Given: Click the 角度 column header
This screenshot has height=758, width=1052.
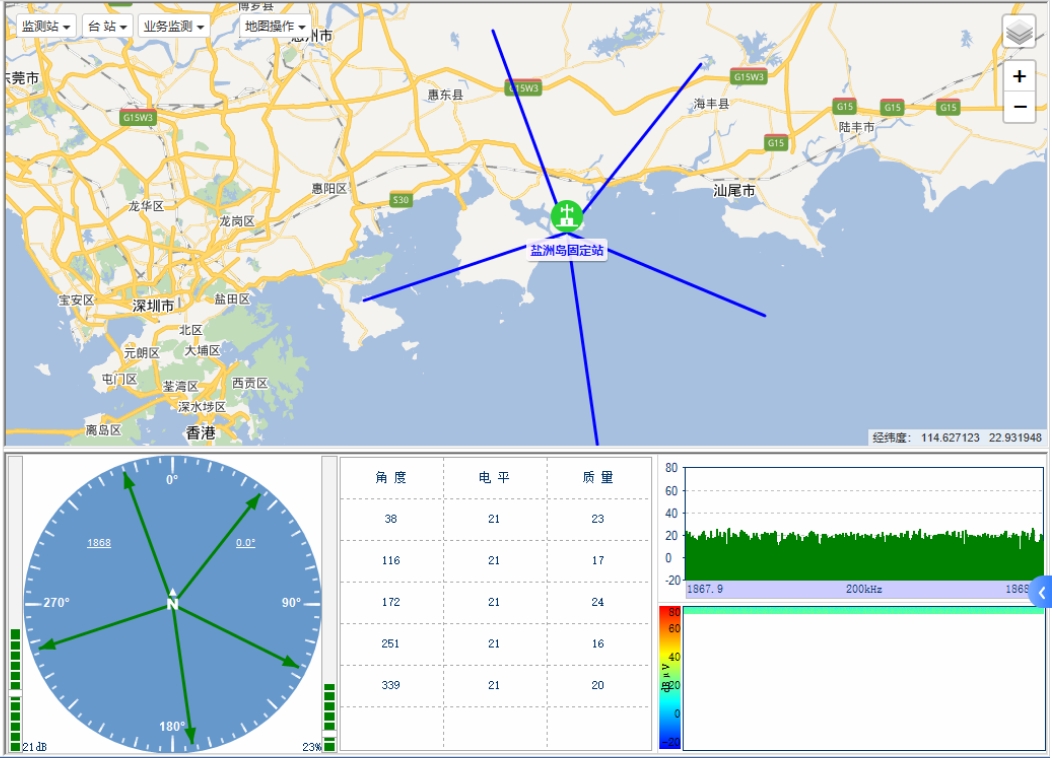Looking at the screenshot, I should [391, 478].
